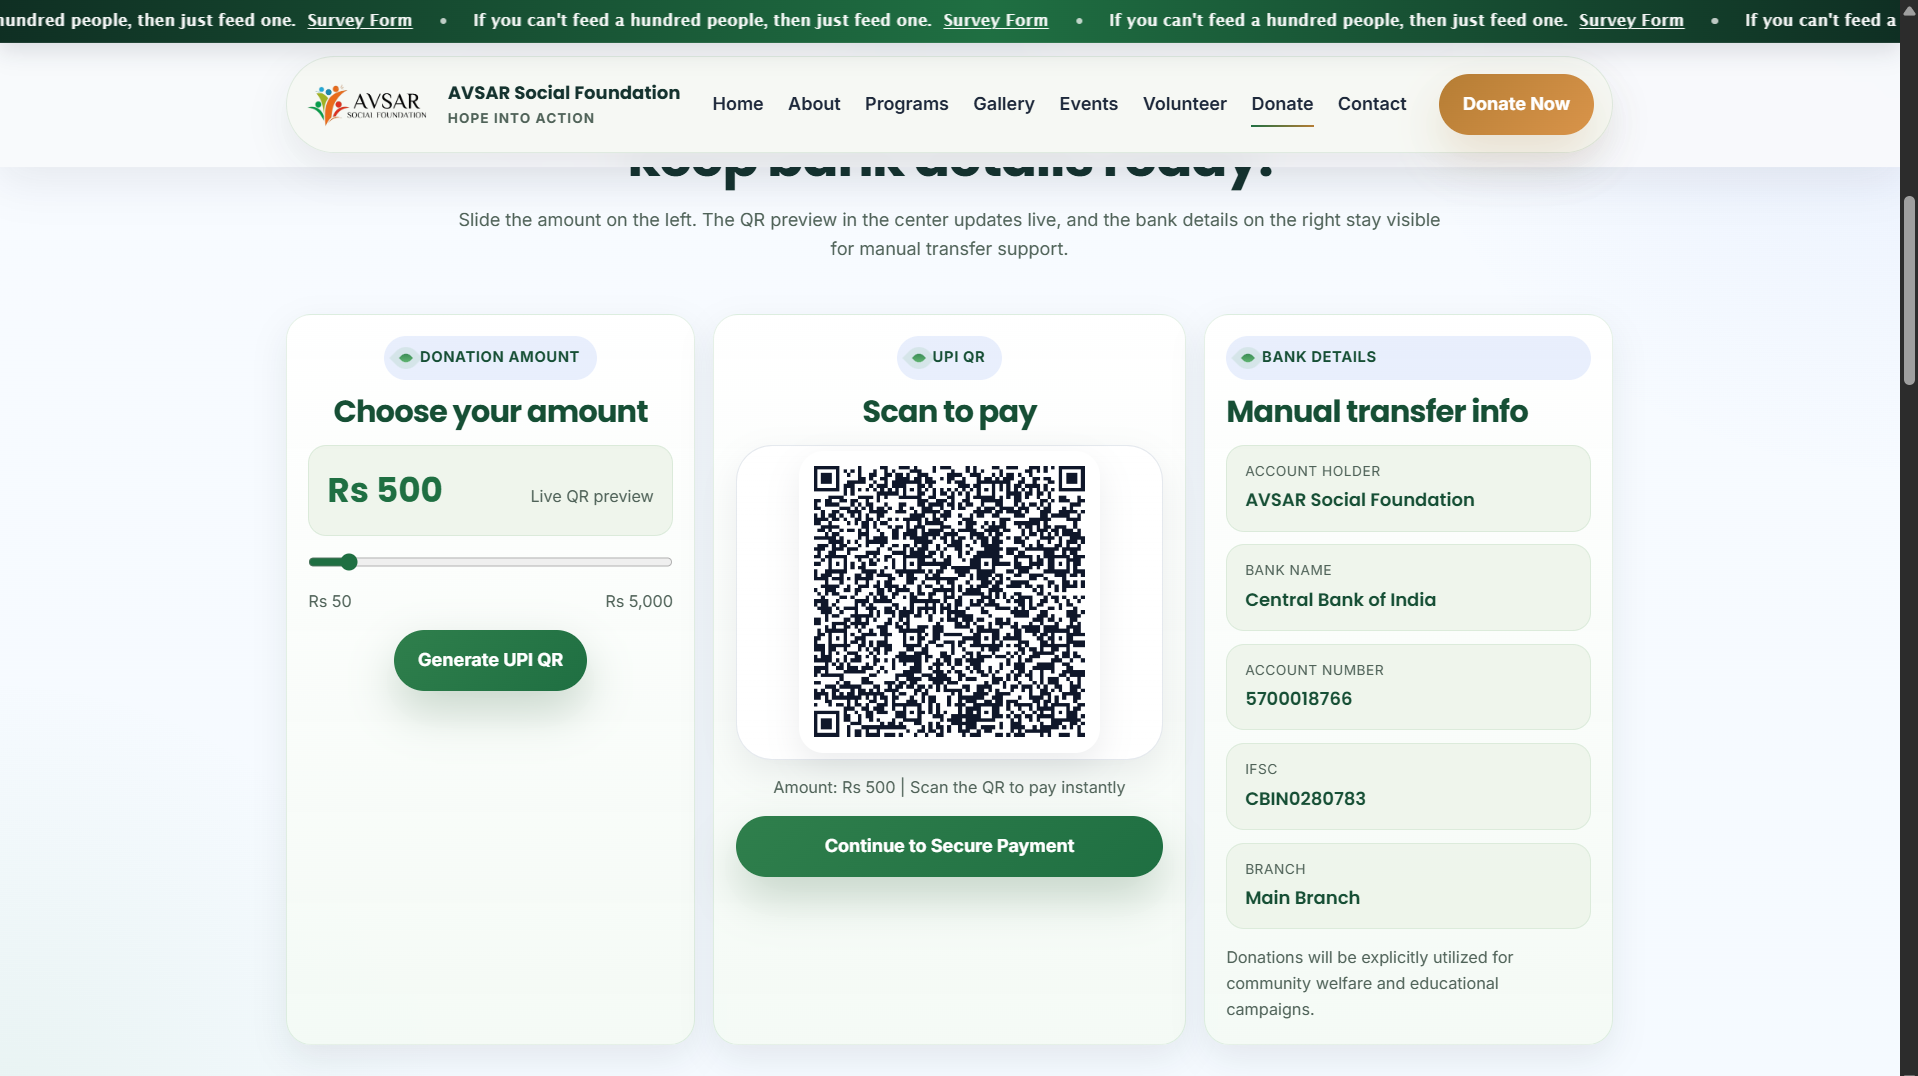The height and width of the screenshot is (1076, 1918).
Task: Navigate to Programs
Action: click(907, 104)
